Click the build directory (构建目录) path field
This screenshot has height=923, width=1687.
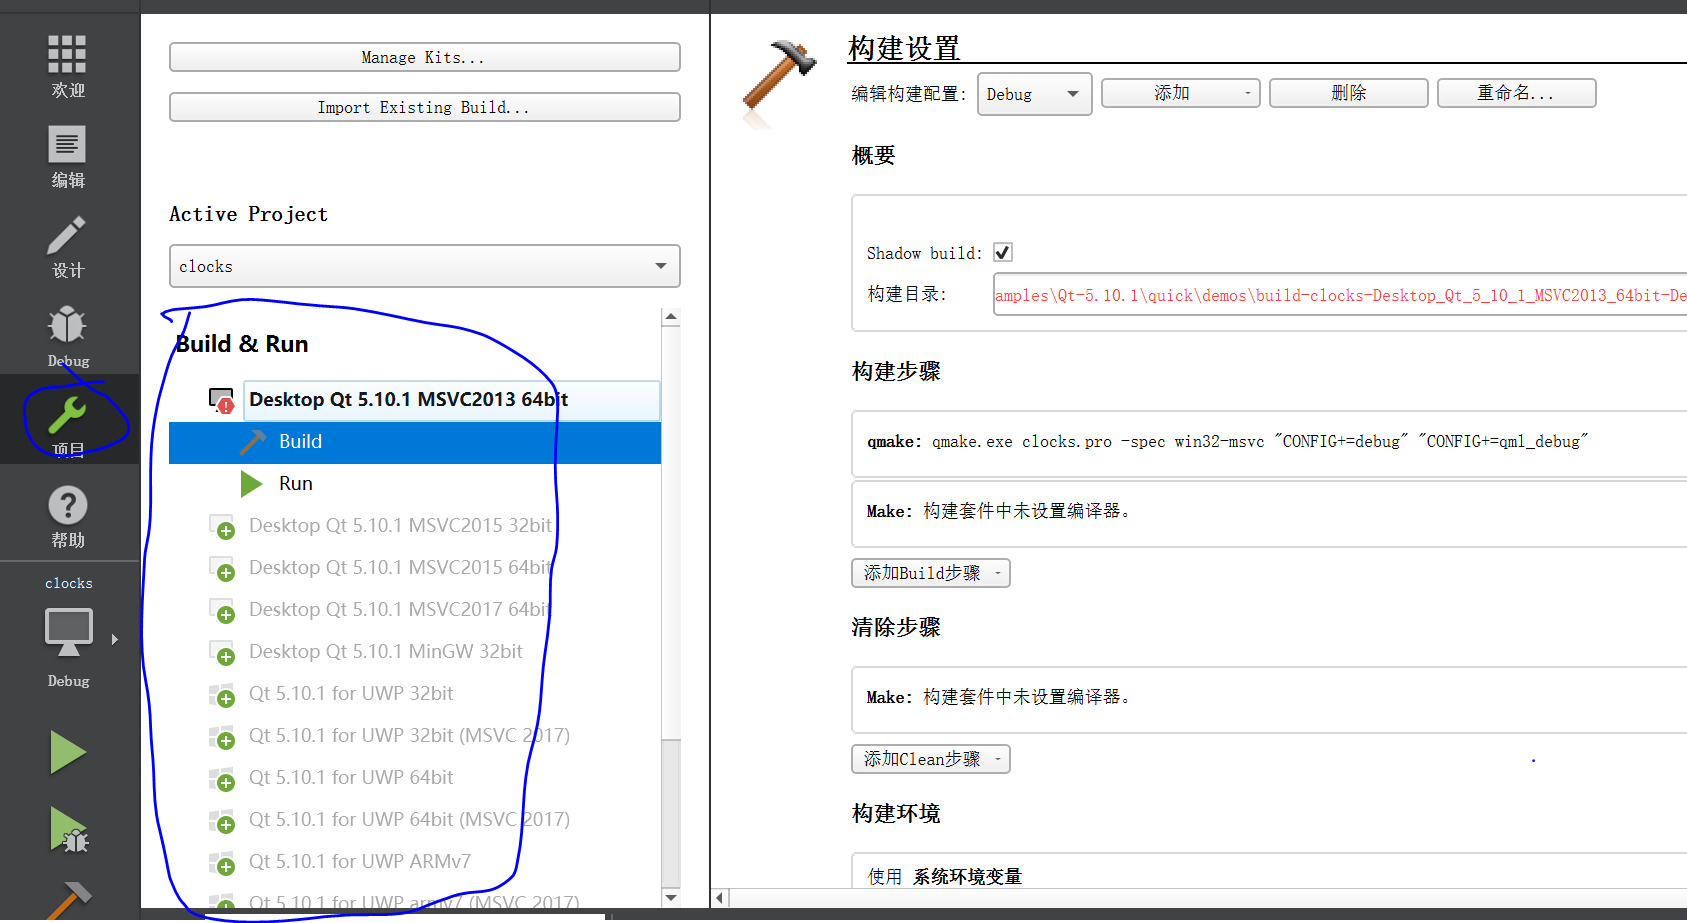coord(1340,295)
